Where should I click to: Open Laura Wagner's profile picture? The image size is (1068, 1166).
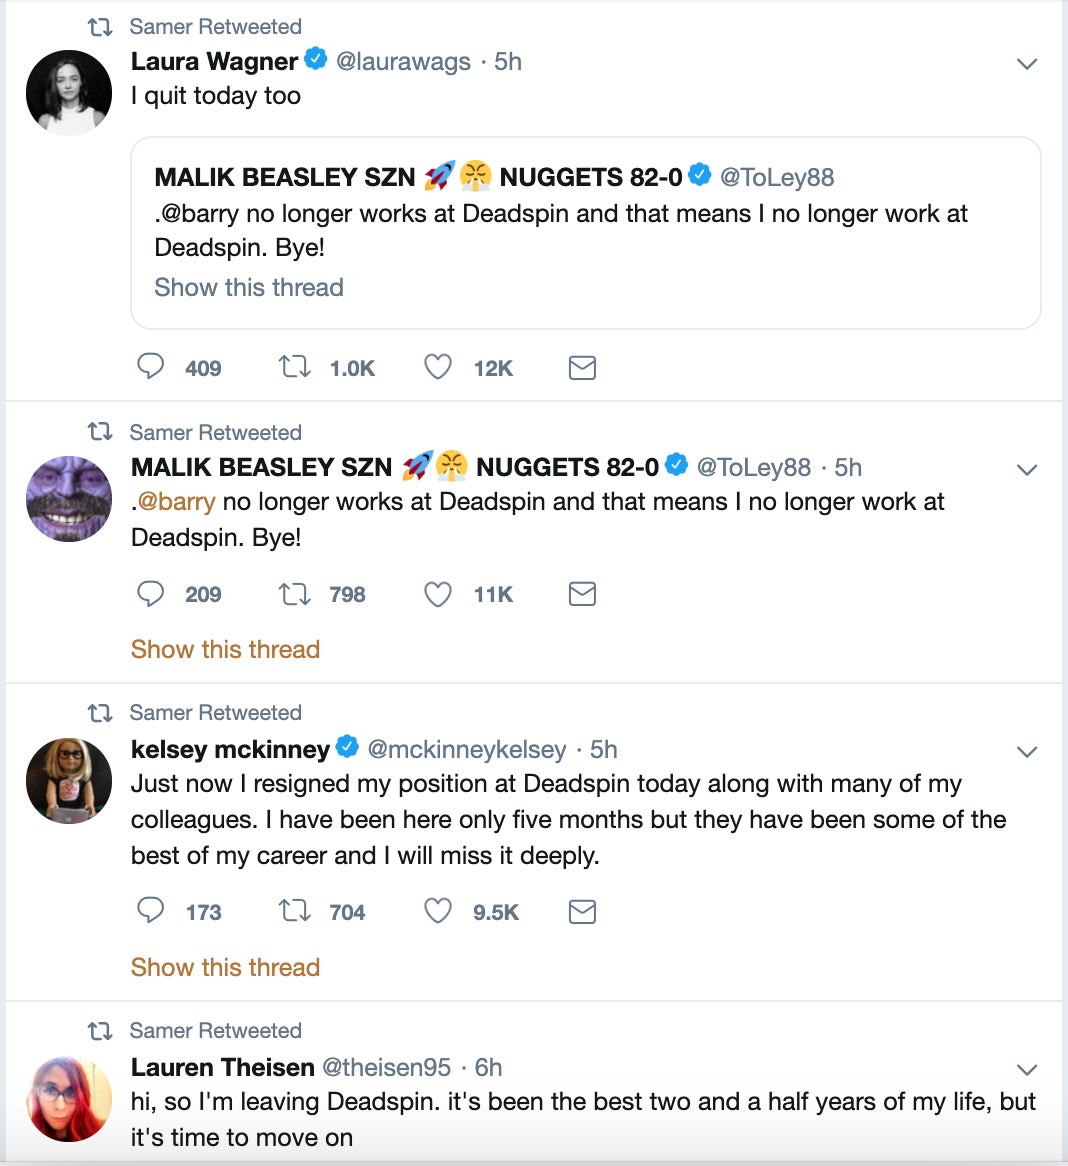pos(68,92)
